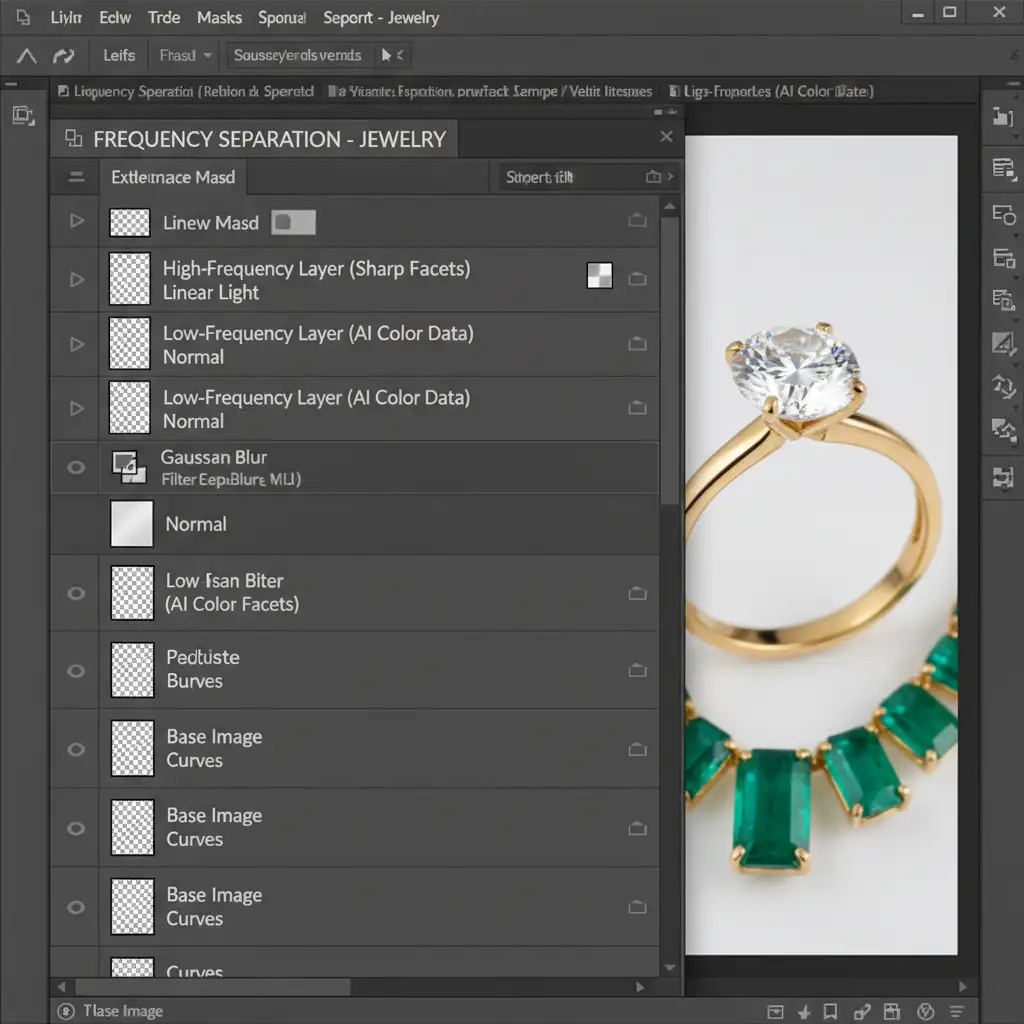This screenshot has width=1024, height=1024.
Task: Click the Leifs button in the toolbar
Action: point(119,56)
